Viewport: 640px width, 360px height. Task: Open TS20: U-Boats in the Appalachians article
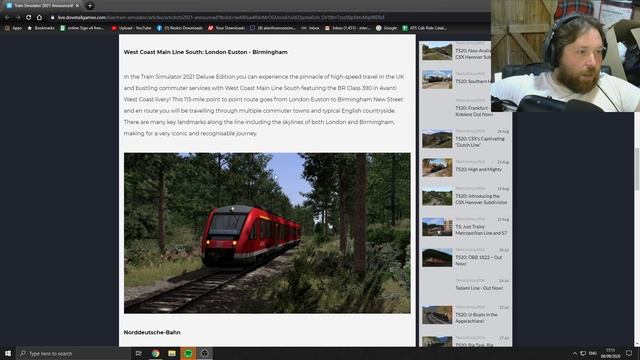pos(476,318)
